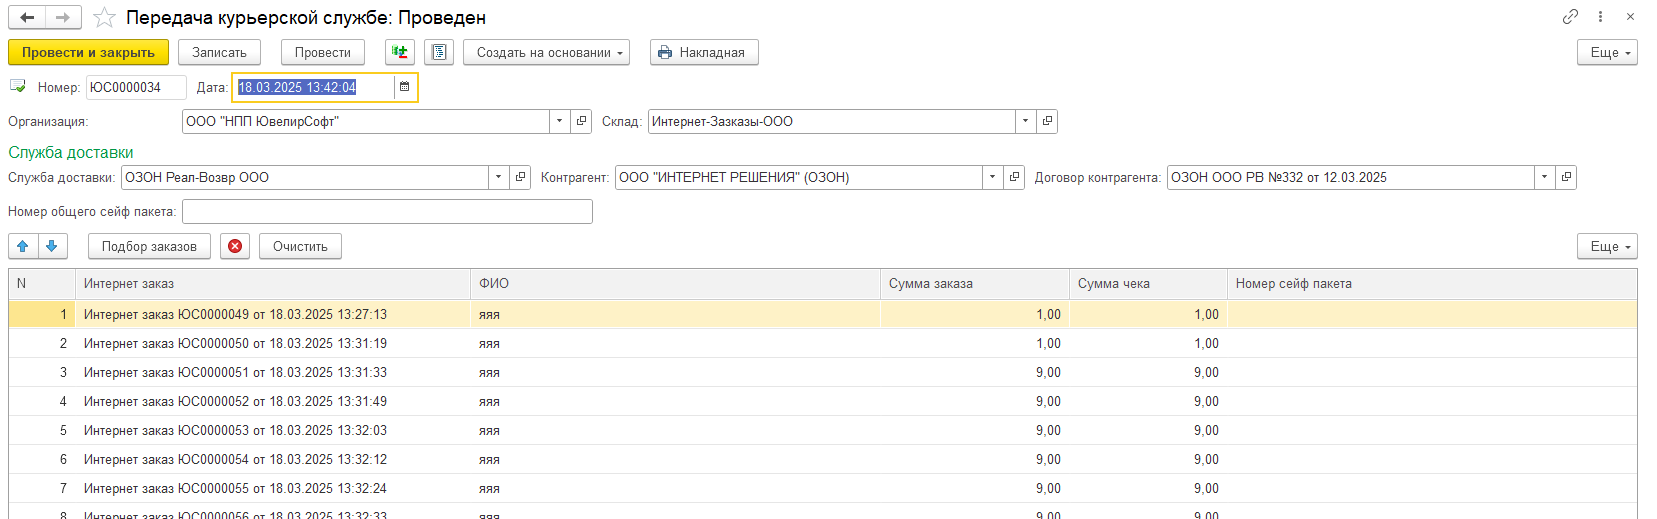
Task: Go back with the left arrow
Action: coord(27,17)
